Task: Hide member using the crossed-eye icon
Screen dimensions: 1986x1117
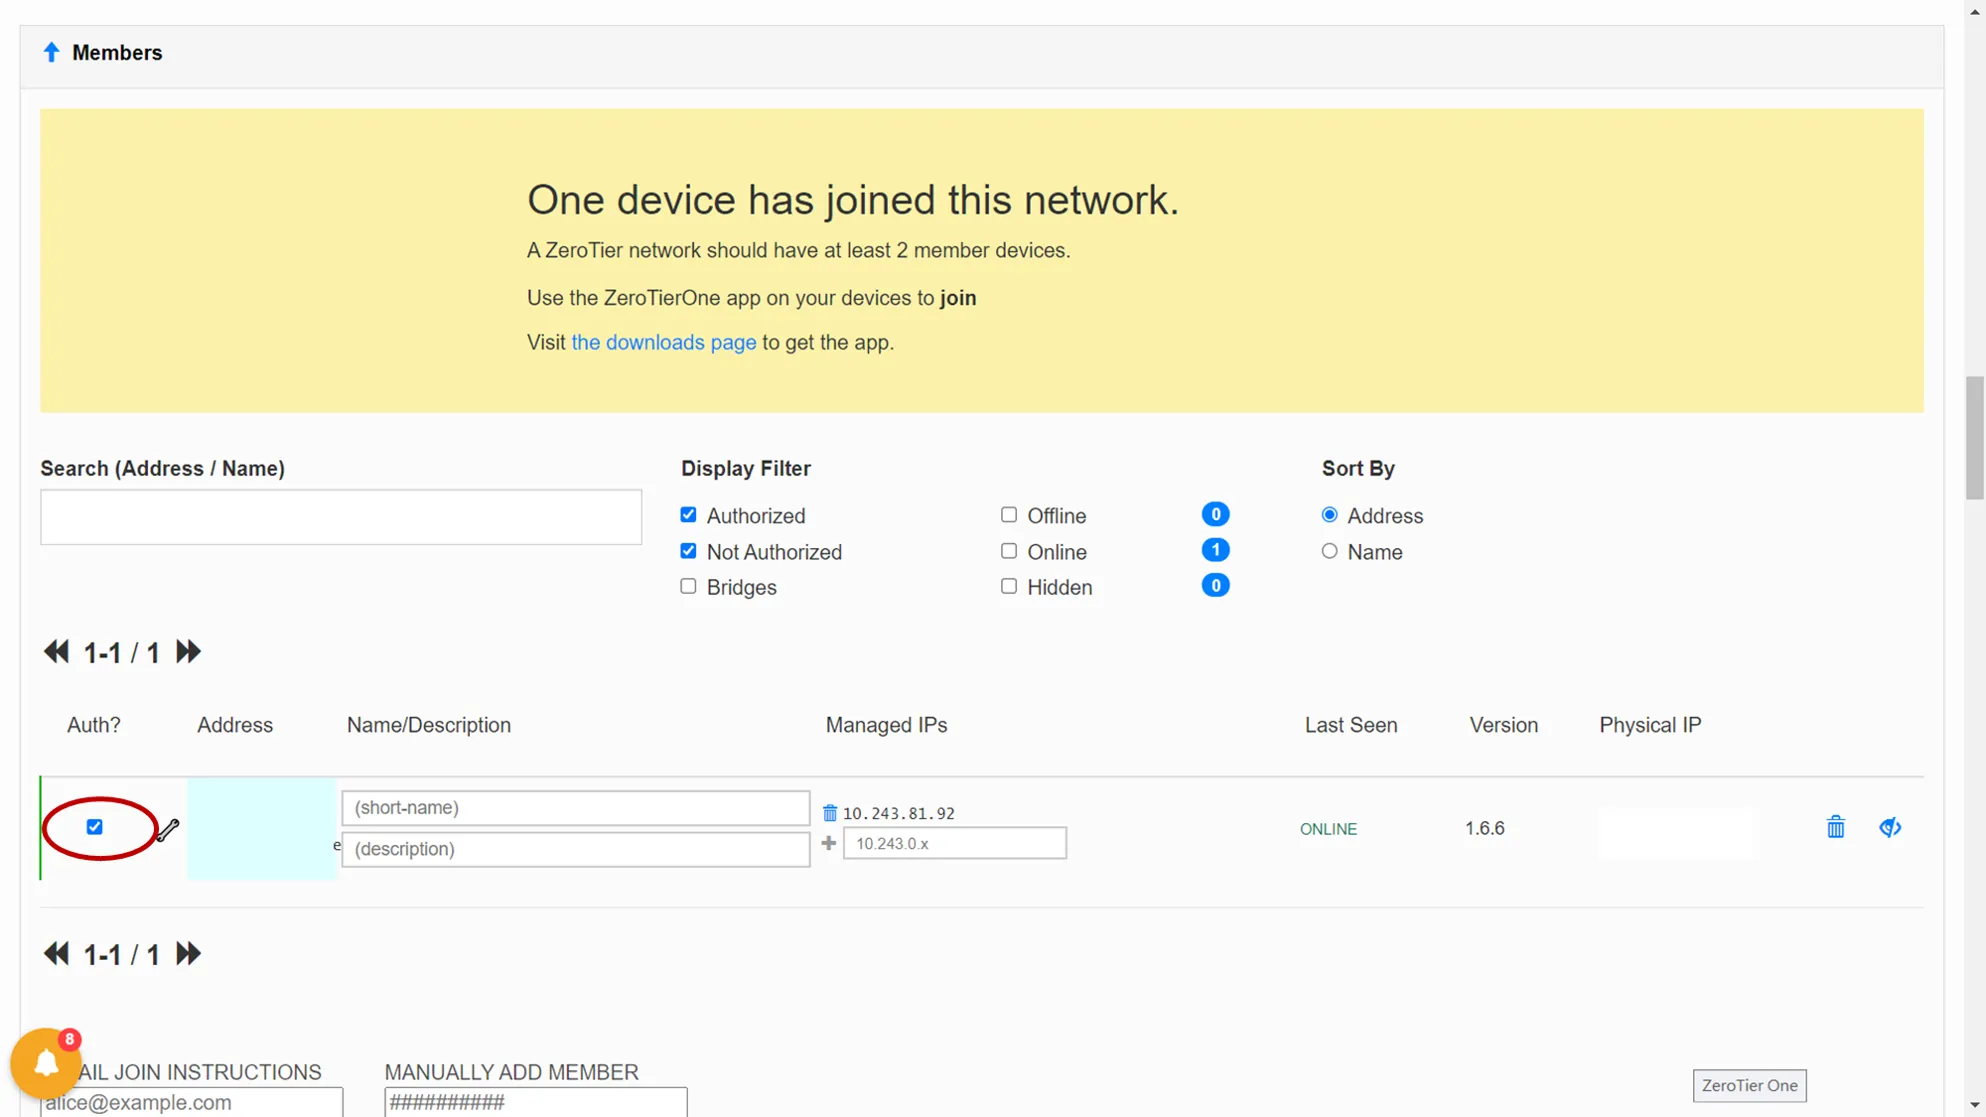Action: pyautogui.click(x=1889, y=827)
